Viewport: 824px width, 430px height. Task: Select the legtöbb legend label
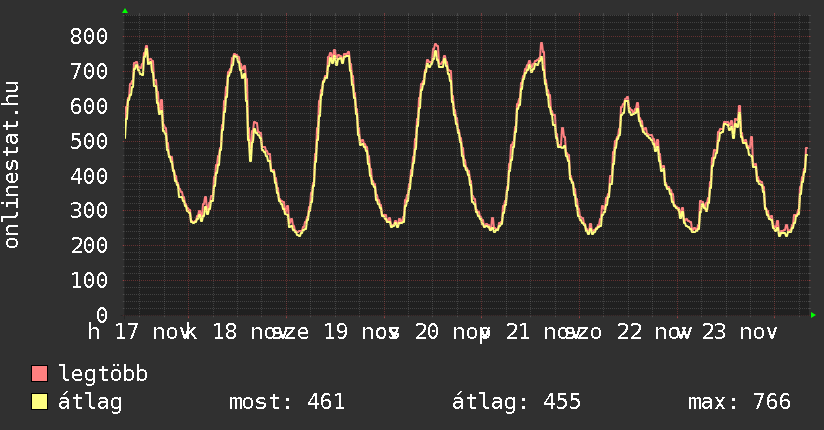pos(103,374)
